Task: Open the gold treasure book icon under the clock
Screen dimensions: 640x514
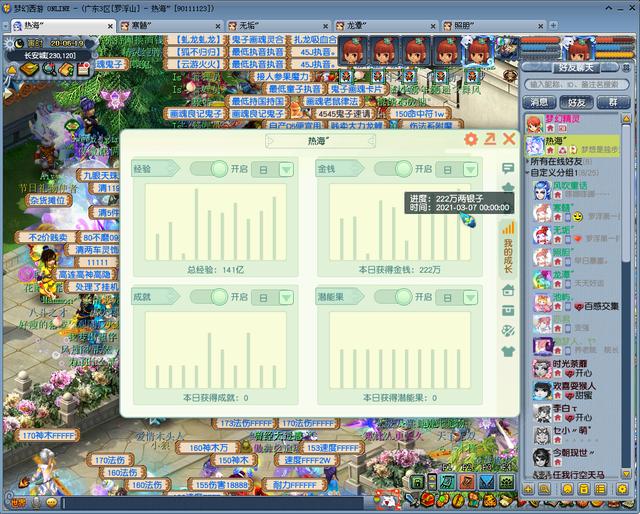Action: (29, 70)
